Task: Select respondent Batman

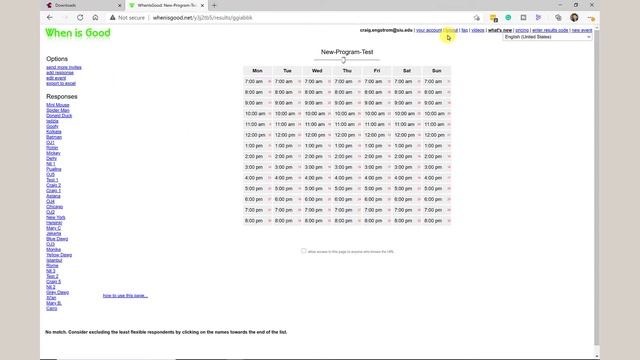Action: (x=54, y=137)
